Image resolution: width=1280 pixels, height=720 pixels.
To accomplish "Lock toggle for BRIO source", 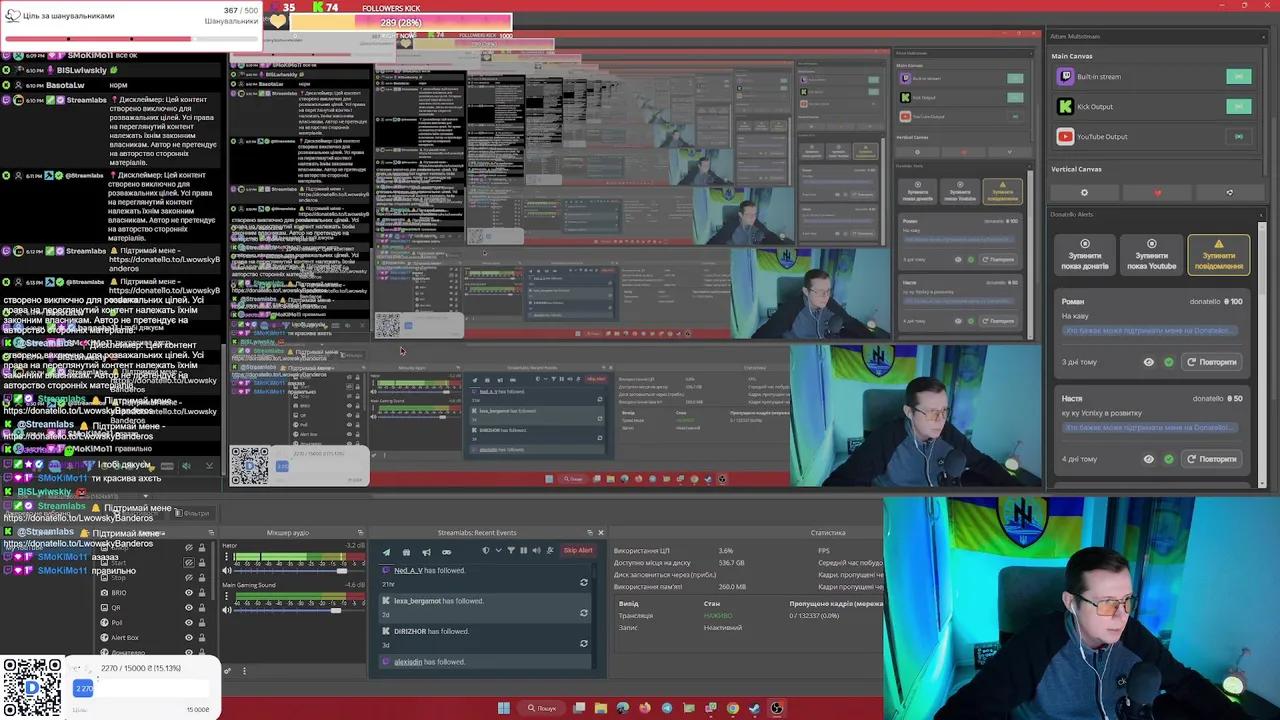I will coord(202,593).
